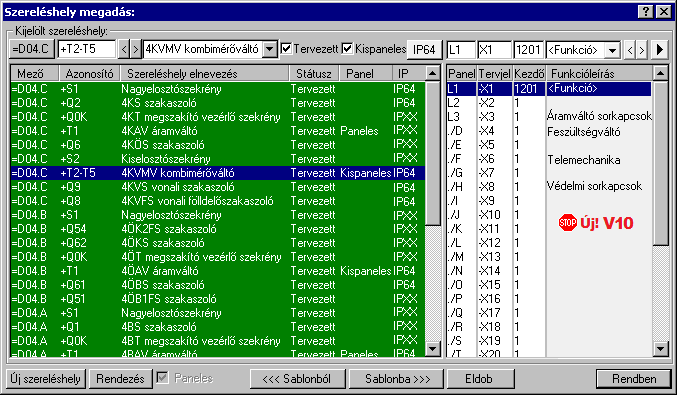Click the left list scrollbar thumb
Screen dimensions: 677x395
(433, 153)
